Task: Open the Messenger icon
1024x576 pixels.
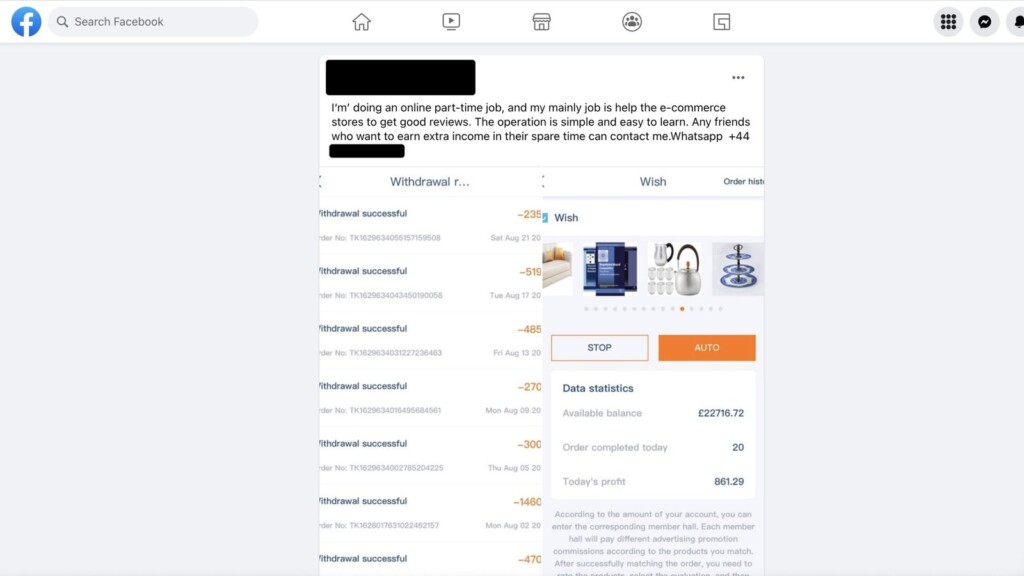Action: click(984, 22)
